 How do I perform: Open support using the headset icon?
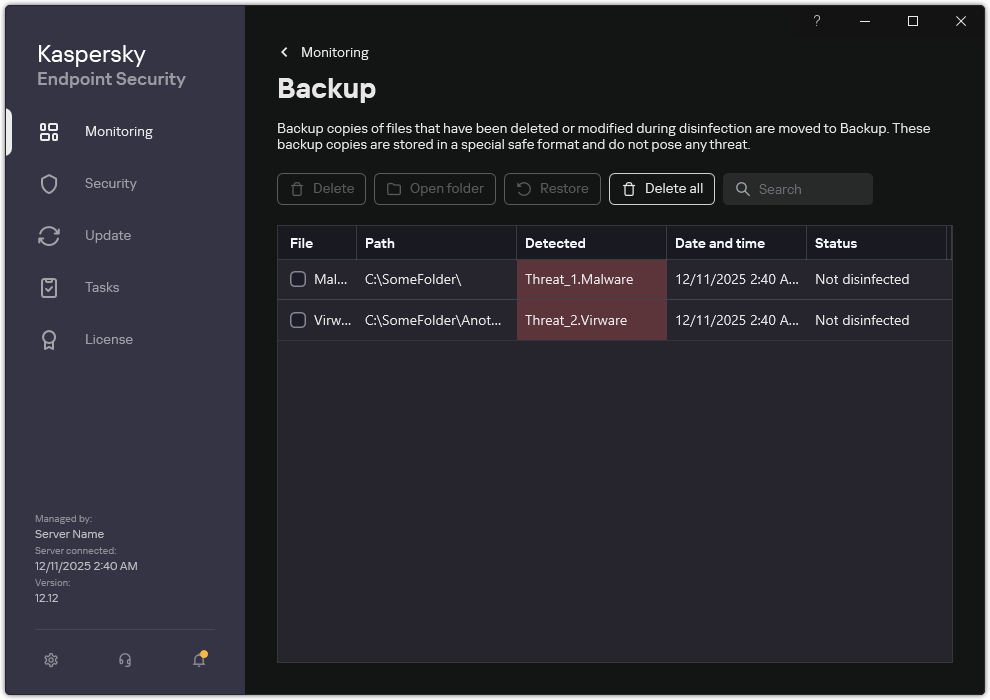[124, 660]
